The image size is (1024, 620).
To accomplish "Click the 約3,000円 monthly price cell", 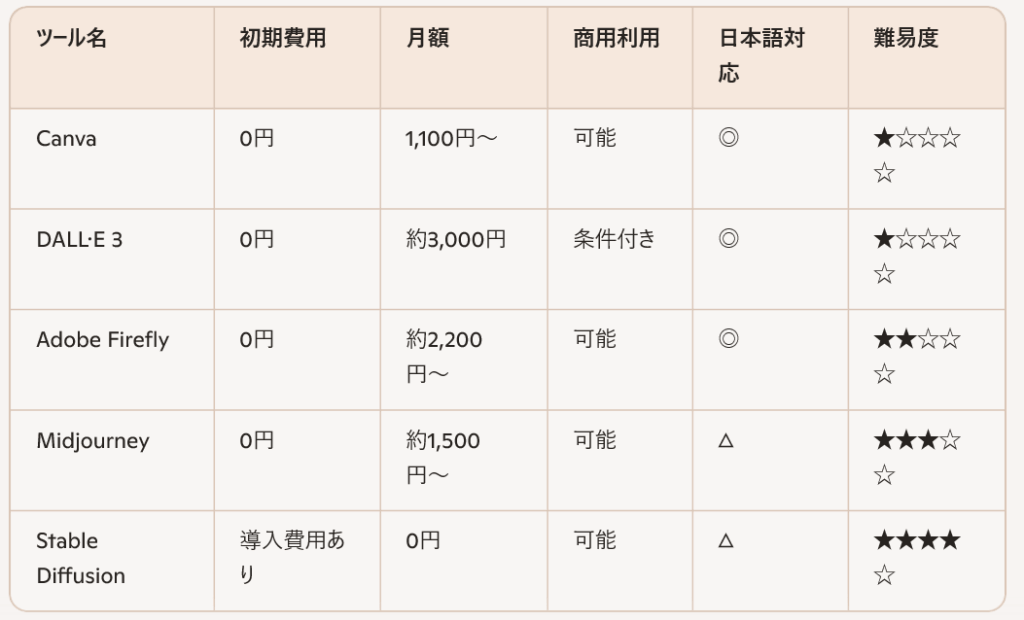I will tap(455, 239).
